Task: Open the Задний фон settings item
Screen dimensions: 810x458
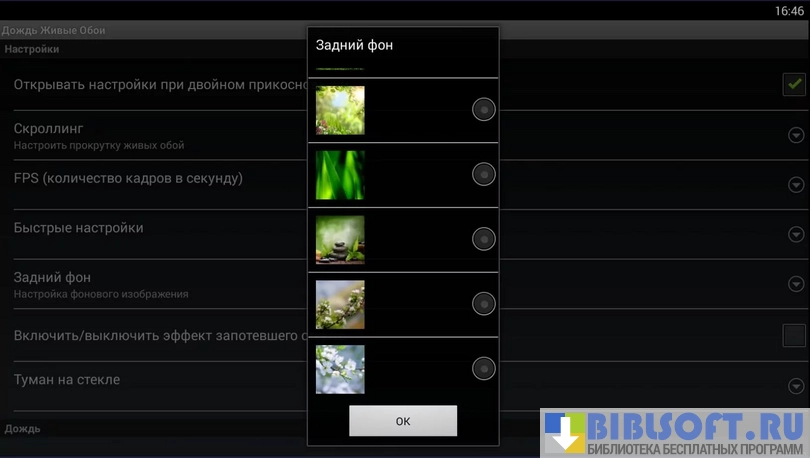Action: pyautogui.click(x=150, y=284)
